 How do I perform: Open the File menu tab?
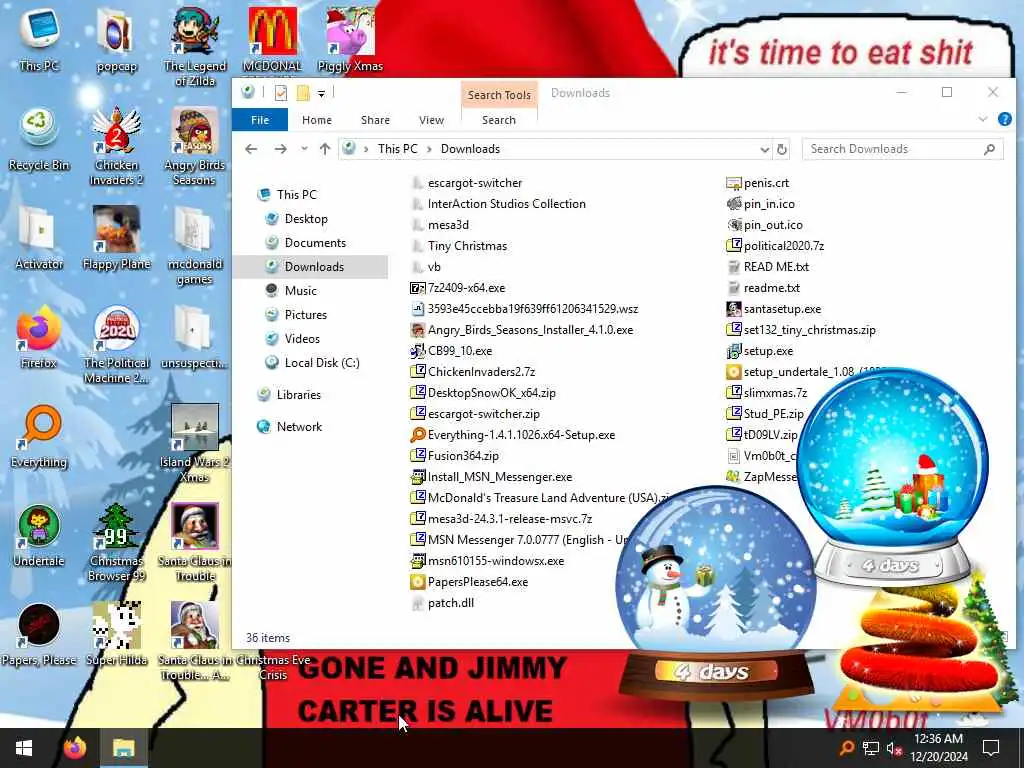260,120
